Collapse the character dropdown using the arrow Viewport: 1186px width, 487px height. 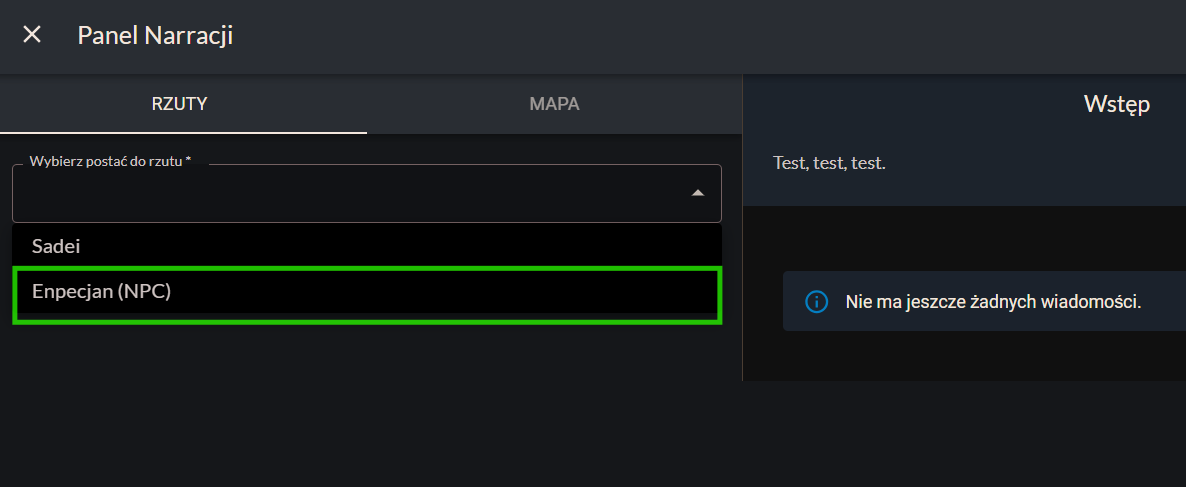tap(698, 193)
